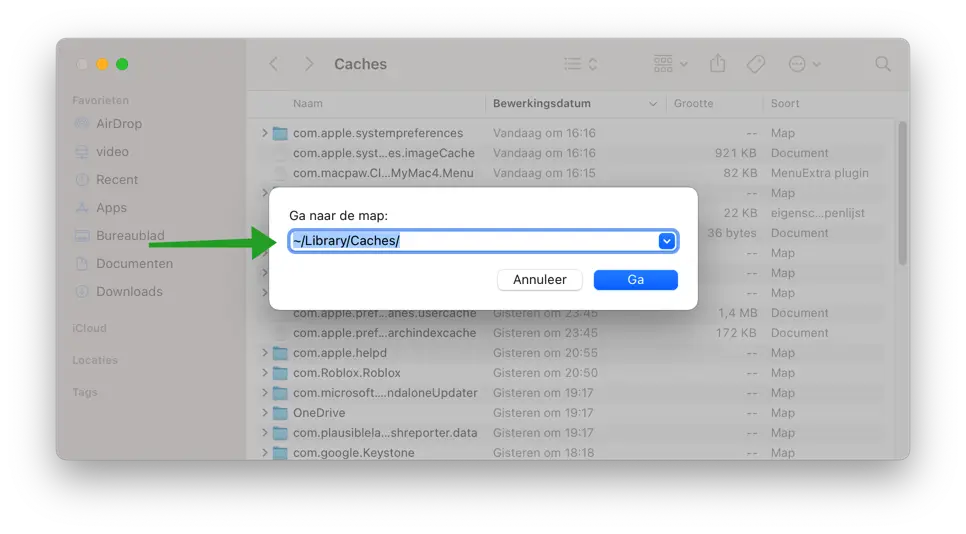Select Bureaublad in the sidebar
This screenshot has height=534, width=966.
click(x=131, y=235)
